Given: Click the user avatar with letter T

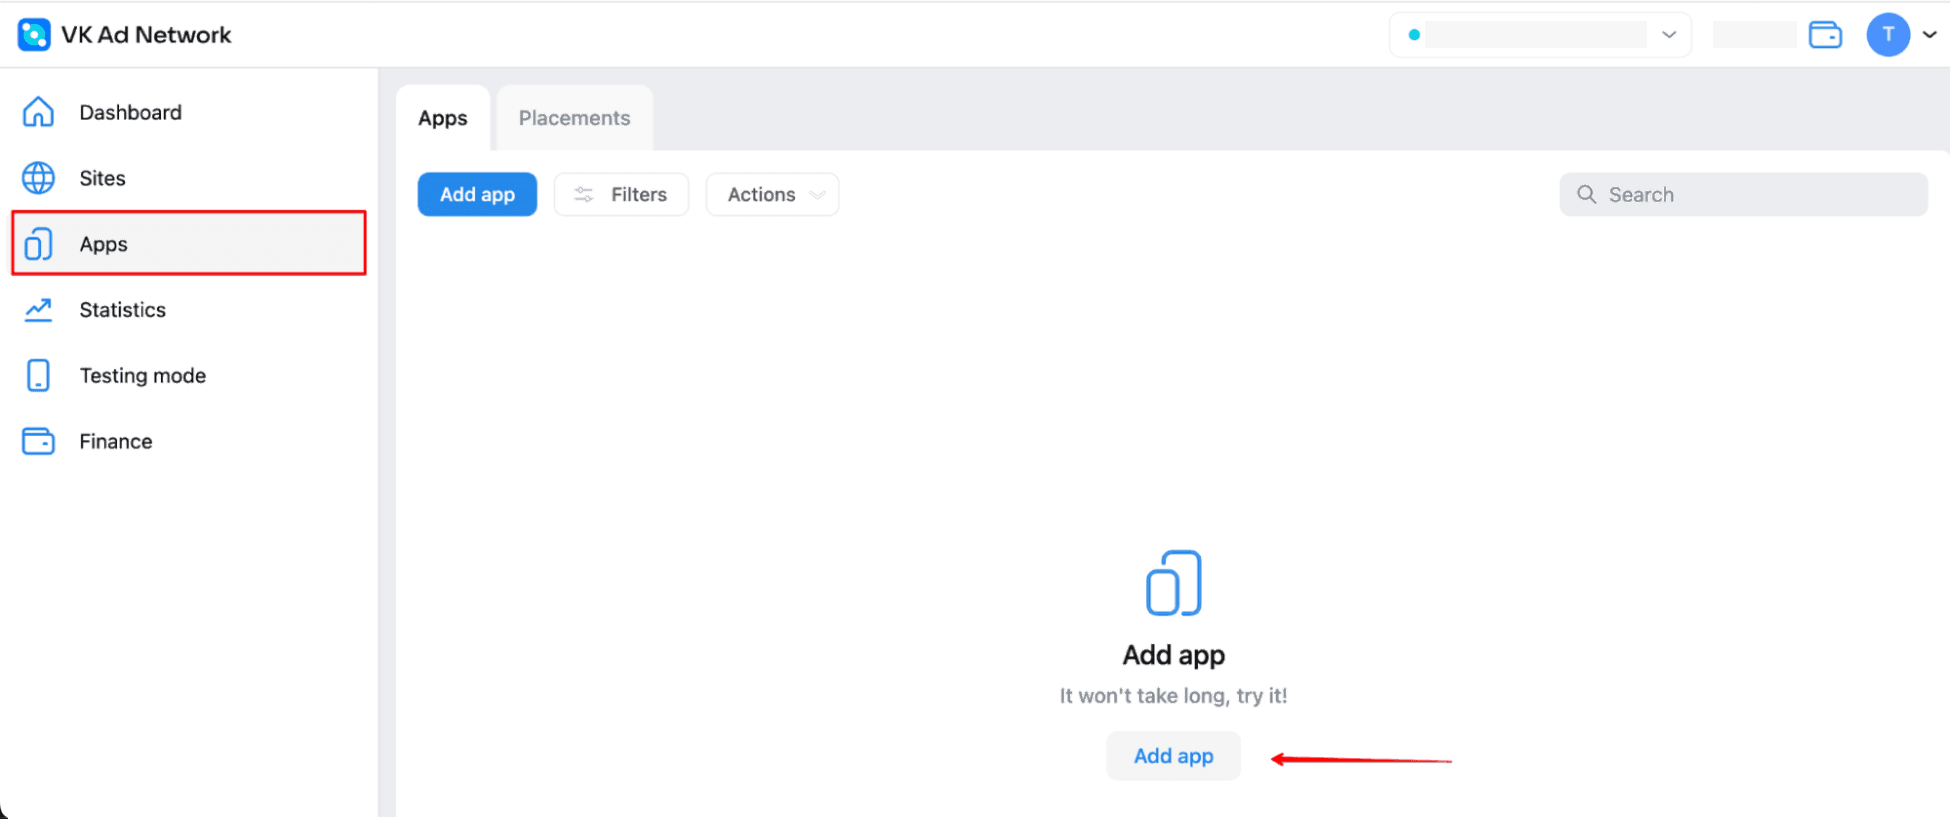Looking at the screenshot, I should 1887,35.
